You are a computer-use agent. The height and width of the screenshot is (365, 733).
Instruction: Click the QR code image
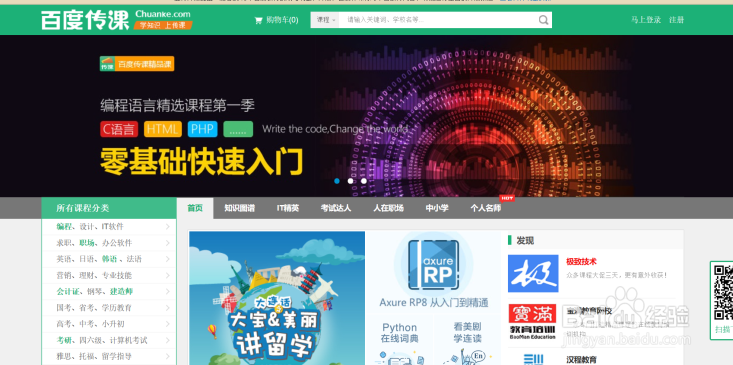click(723, 292)
